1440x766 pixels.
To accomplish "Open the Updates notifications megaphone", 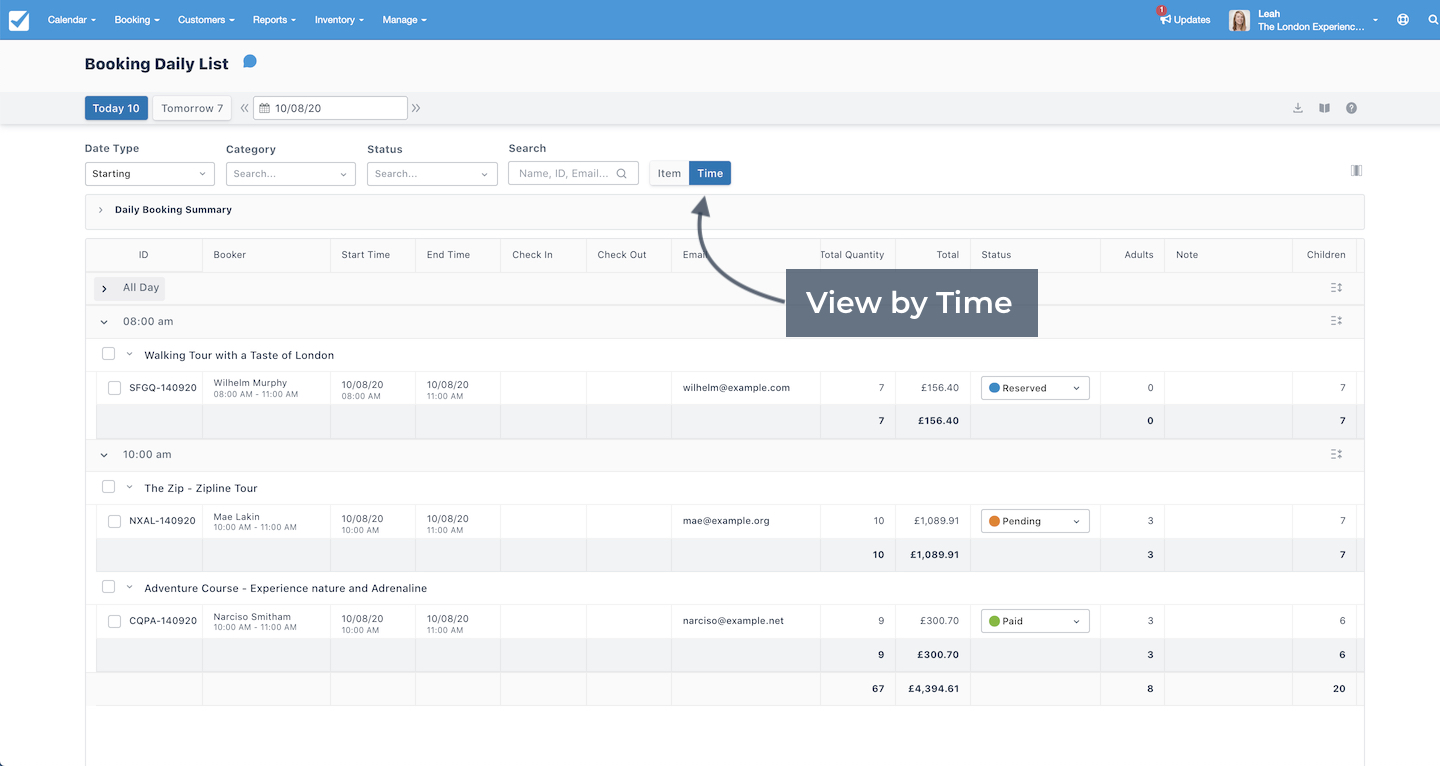I will pyautogui.click(x=1165, y=19).
